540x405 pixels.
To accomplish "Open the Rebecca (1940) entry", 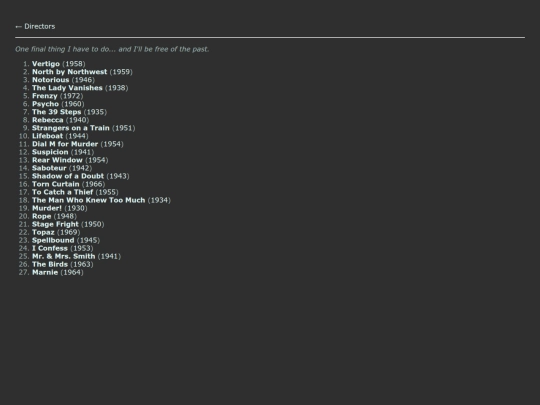I will pyautogui.click(x=48, y=120).
